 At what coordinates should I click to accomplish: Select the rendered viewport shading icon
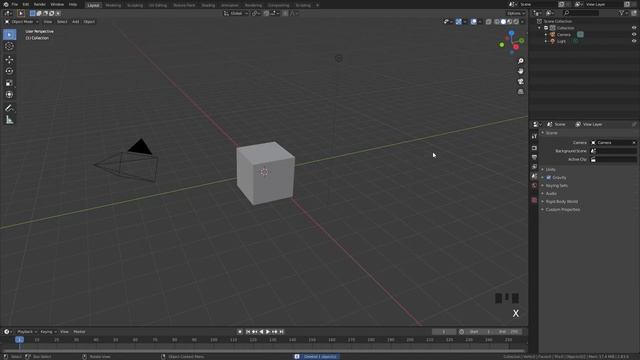[x=516, y=22]
